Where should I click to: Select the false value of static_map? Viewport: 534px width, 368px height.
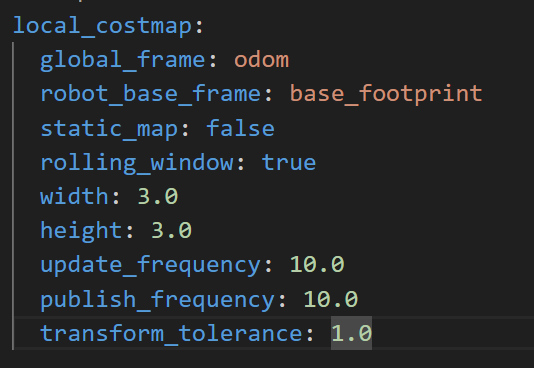240,128
